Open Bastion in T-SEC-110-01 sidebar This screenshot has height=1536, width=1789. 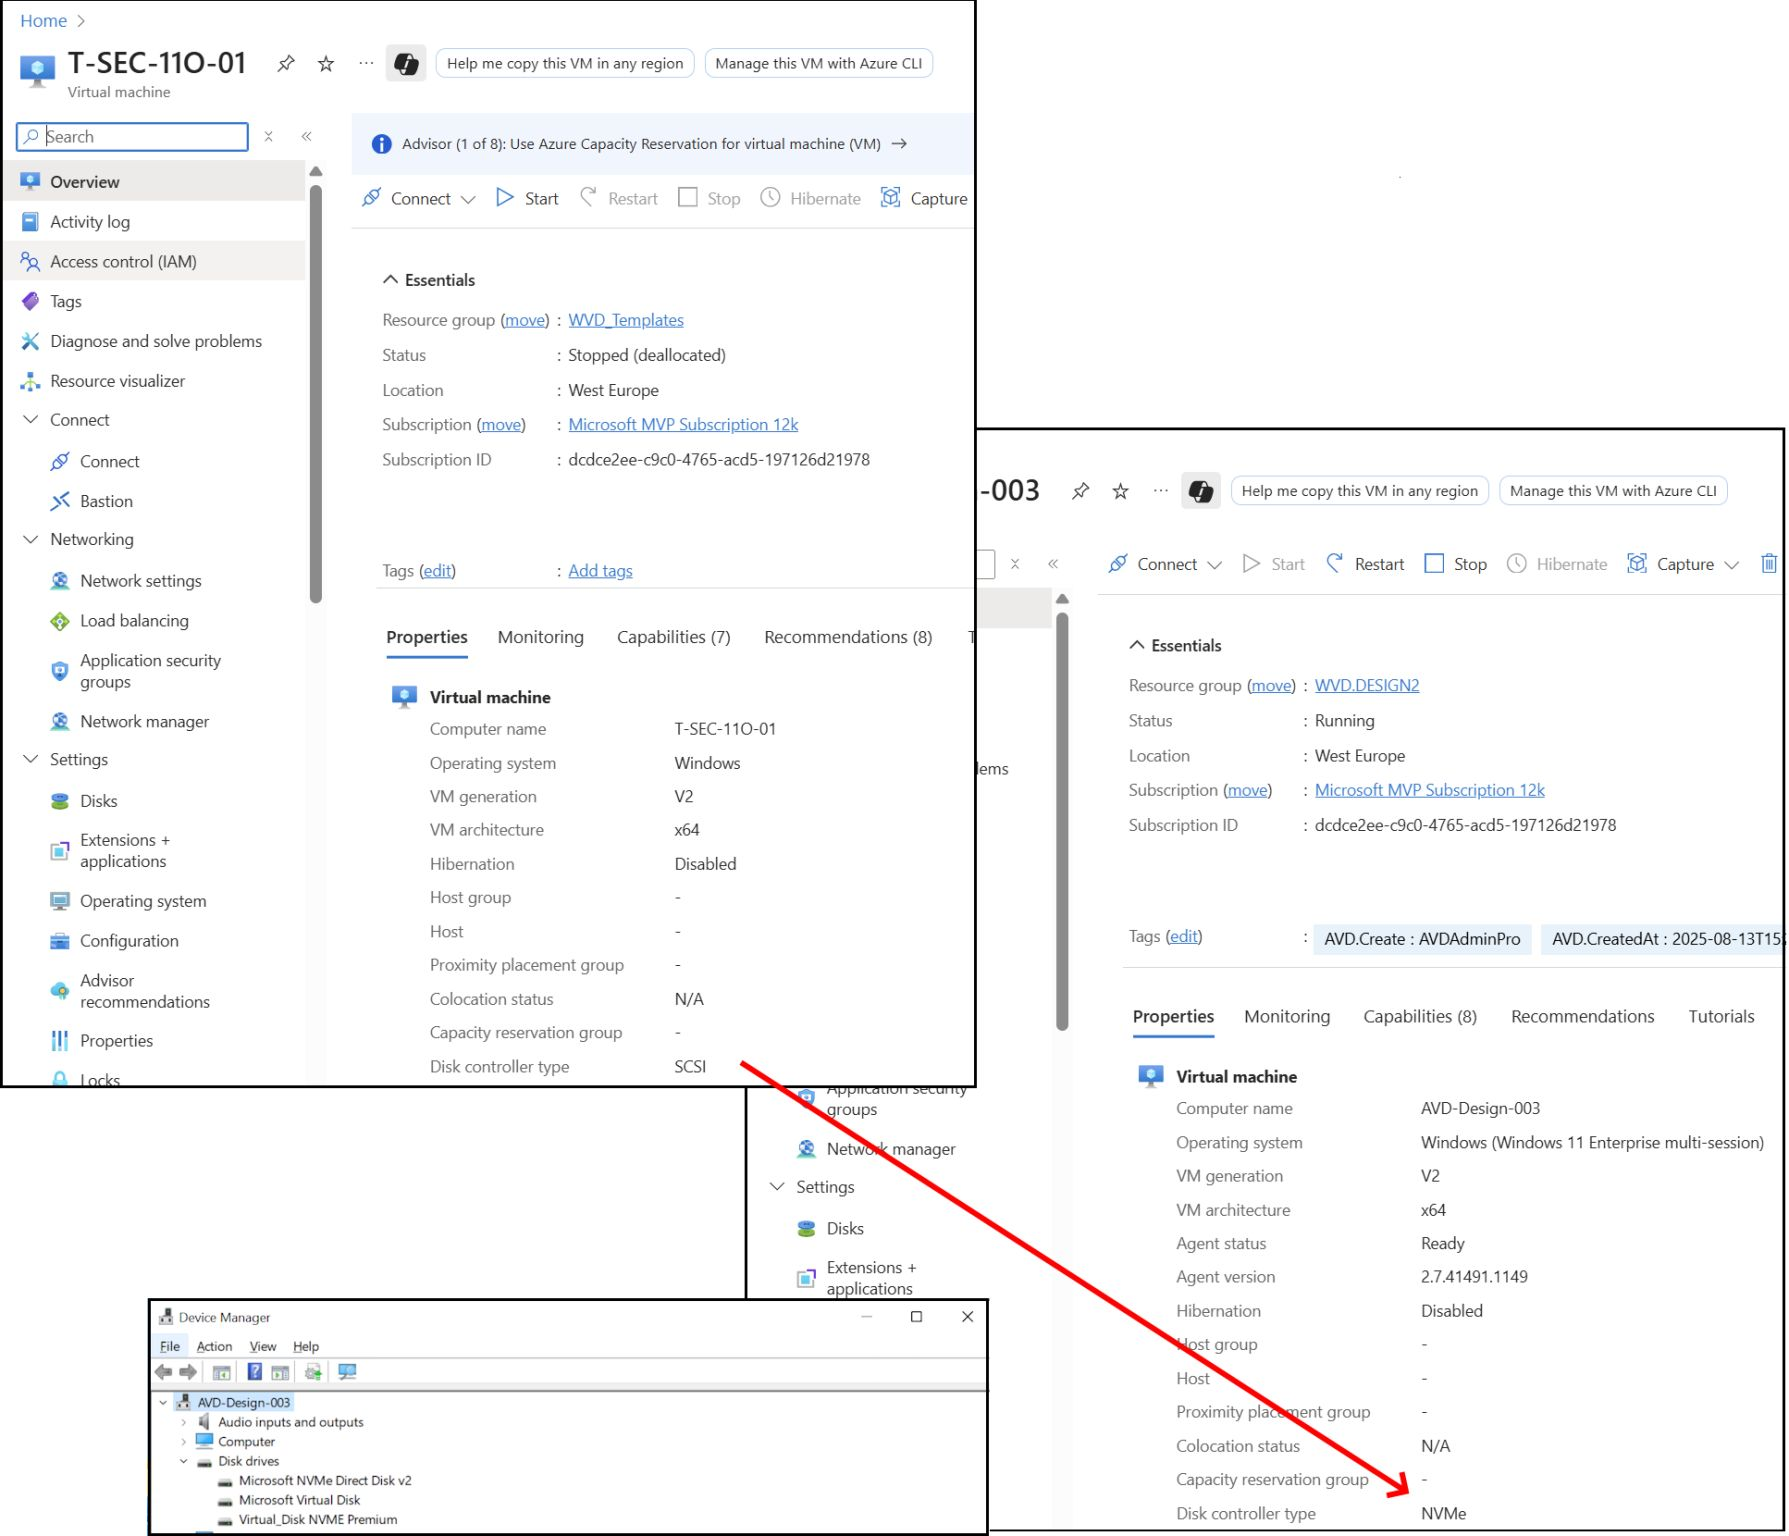point(106,501)
